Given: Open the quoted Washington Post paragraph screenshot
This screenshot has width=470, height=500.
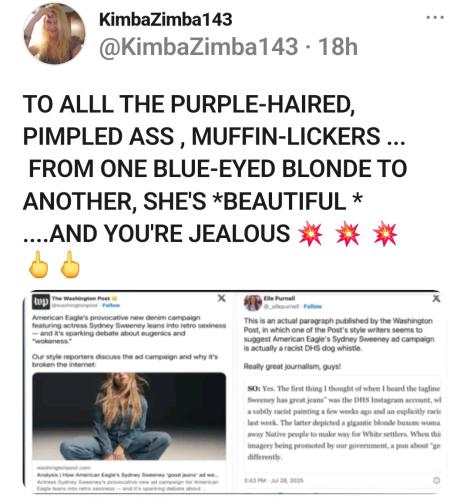Looking at the screenshot, I should (x=343, y=422).
